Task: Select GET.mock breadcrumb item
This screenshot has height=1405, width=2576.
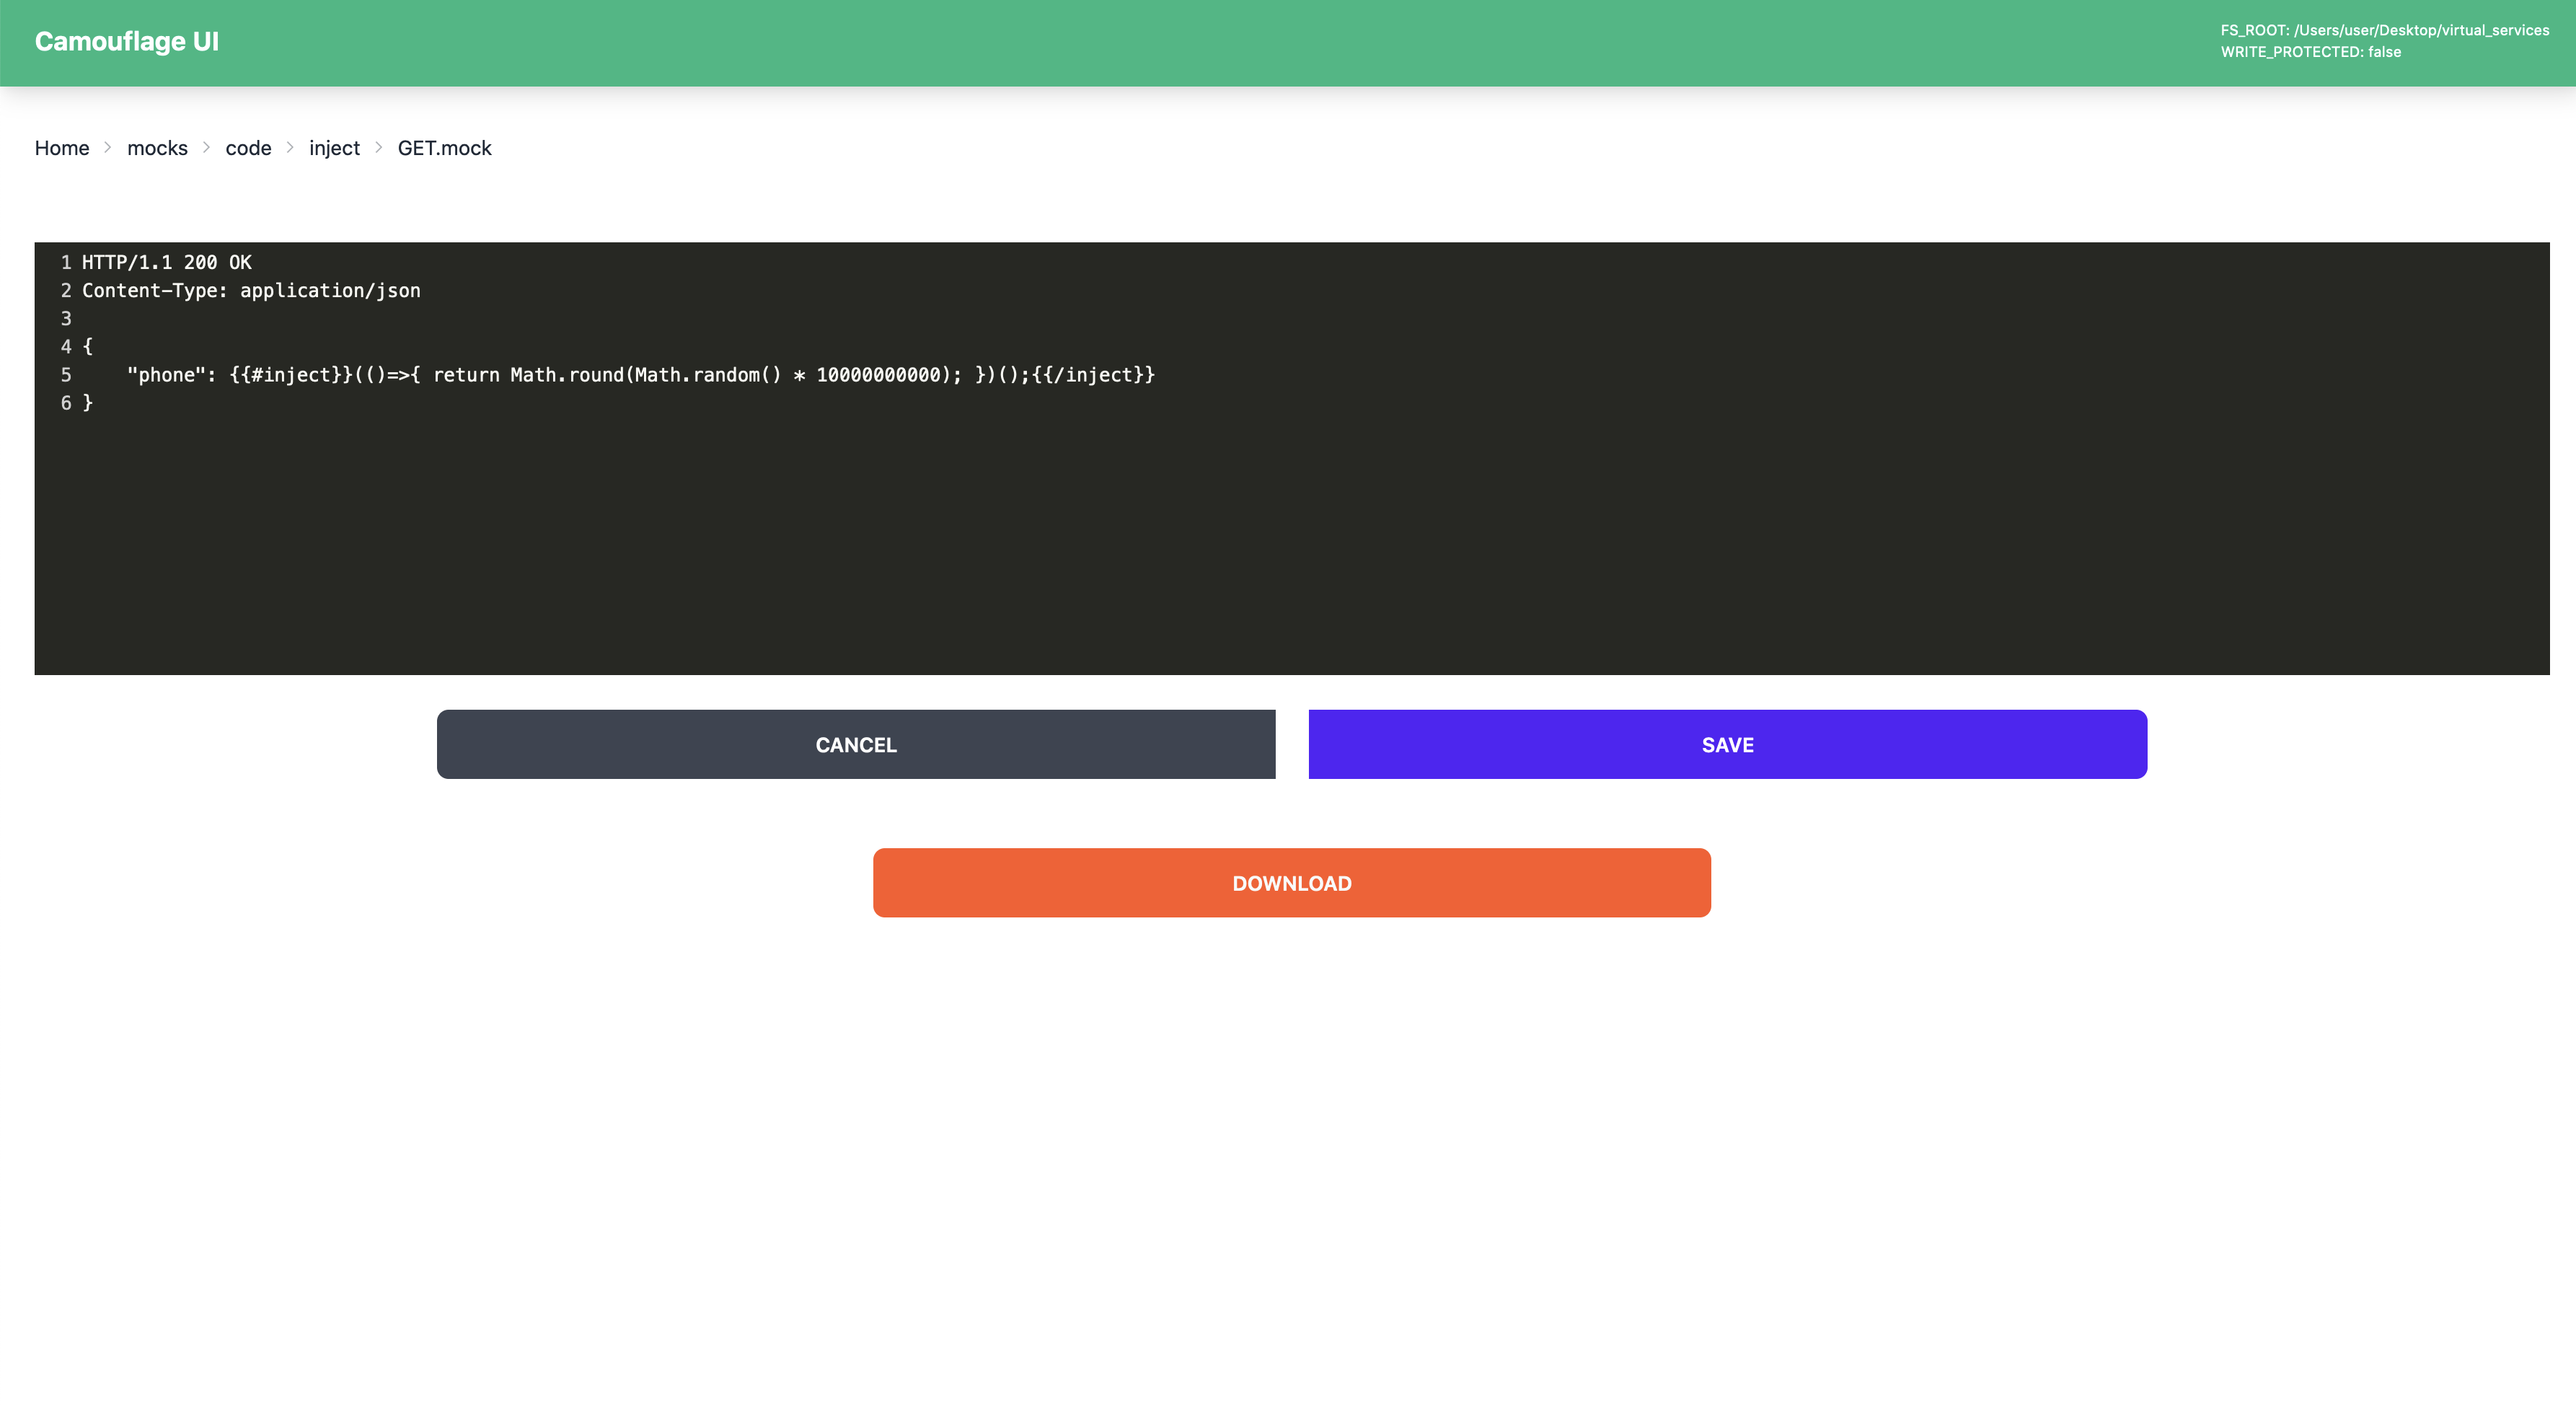Action: [444, 148]
